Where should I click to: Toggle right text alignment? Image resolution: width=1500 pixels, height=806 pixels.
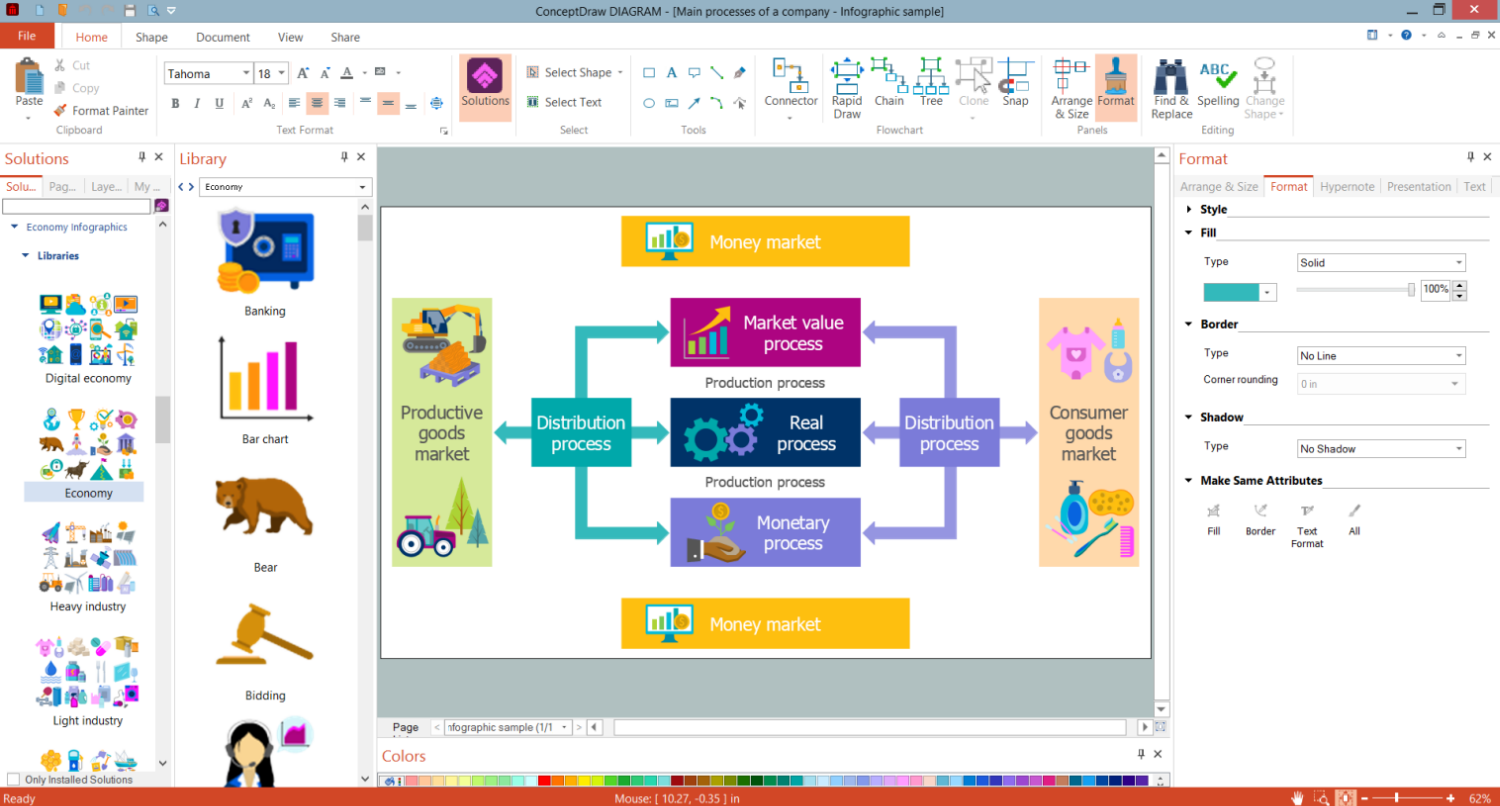340,103
